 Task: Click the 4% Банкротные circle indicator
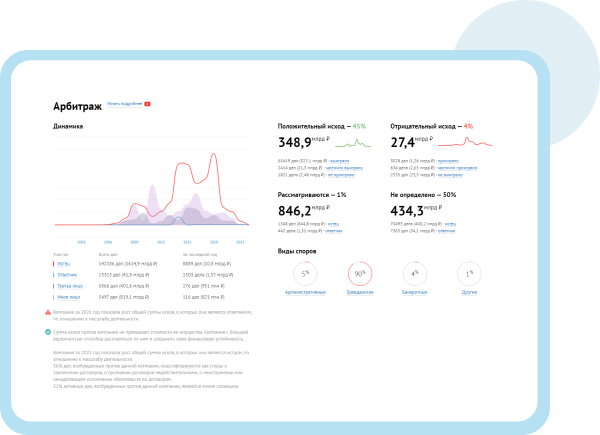(x=414, y=273)
